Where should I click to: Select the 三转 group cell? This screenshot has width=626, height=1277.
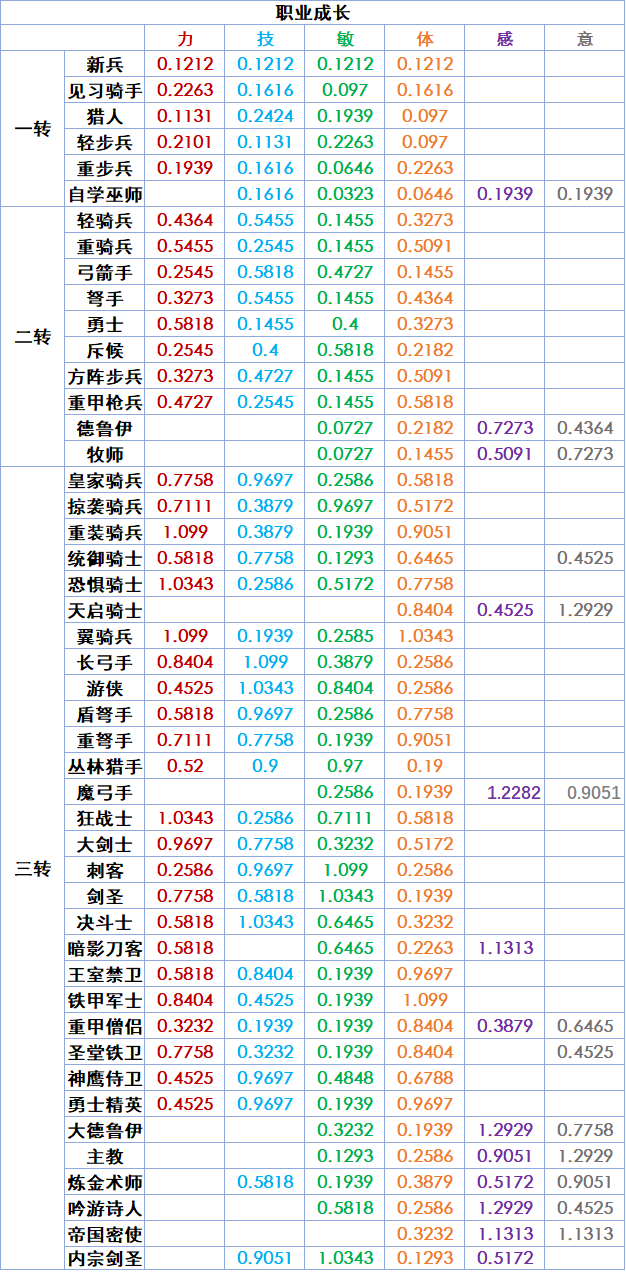tap(33, 868)
